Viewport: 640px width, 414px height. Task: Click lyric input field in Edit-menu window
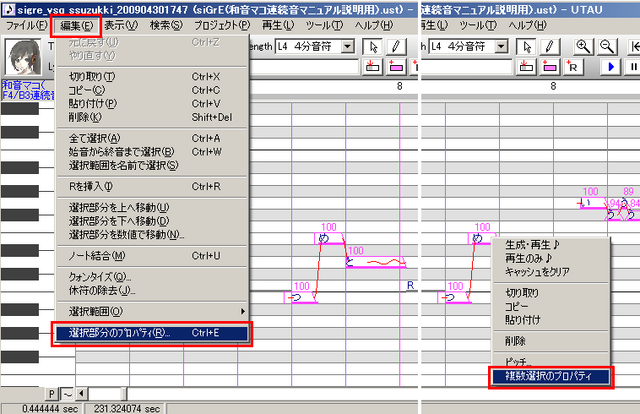click(304, 67)
